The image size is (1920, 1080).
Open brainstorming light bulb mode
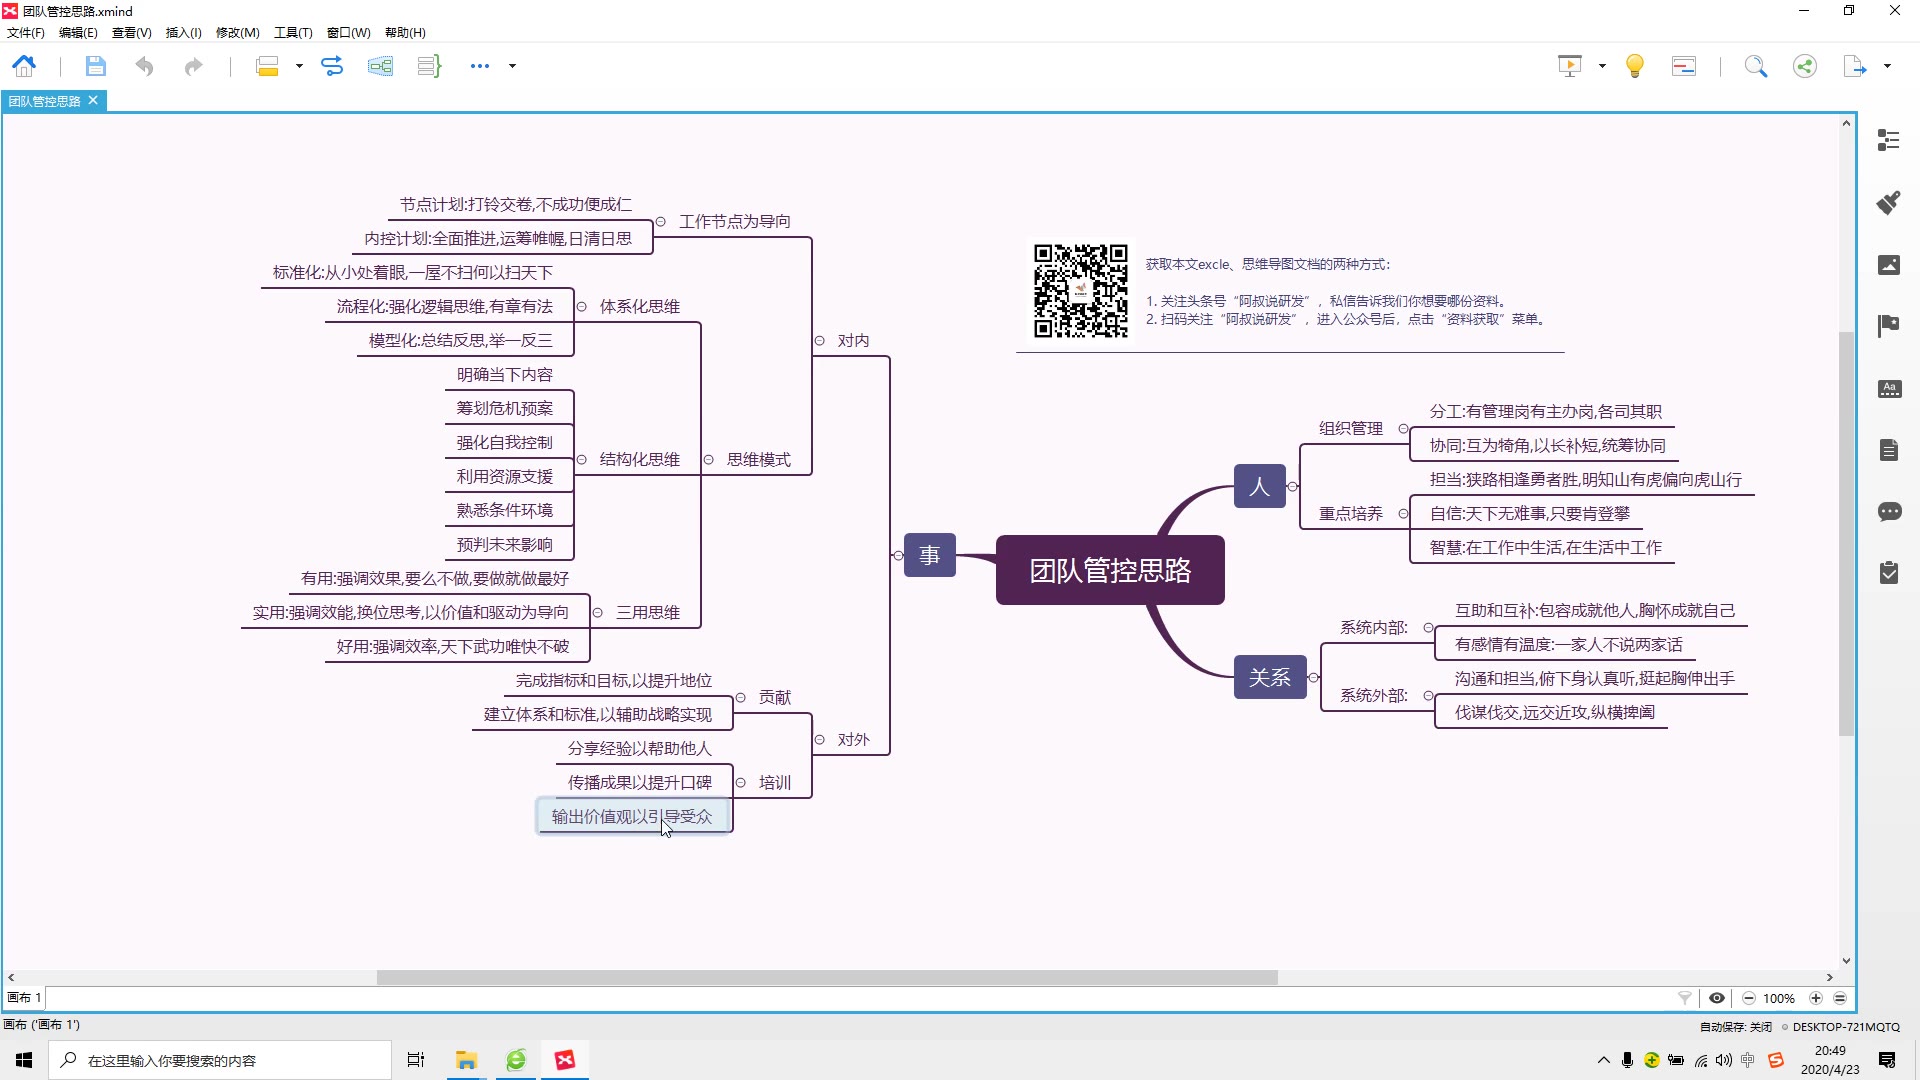point(1635,66)
